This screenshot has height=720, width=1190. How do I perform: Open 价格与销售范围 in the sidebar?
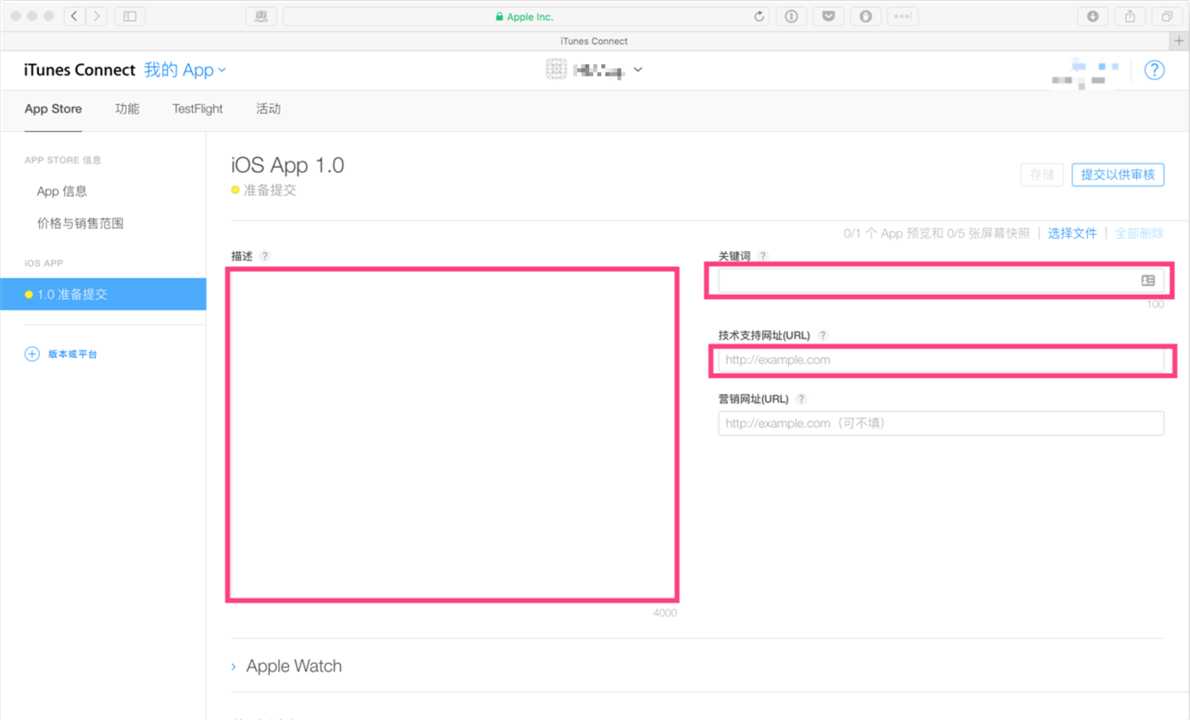pyautogui.click(x=80, y=223)
